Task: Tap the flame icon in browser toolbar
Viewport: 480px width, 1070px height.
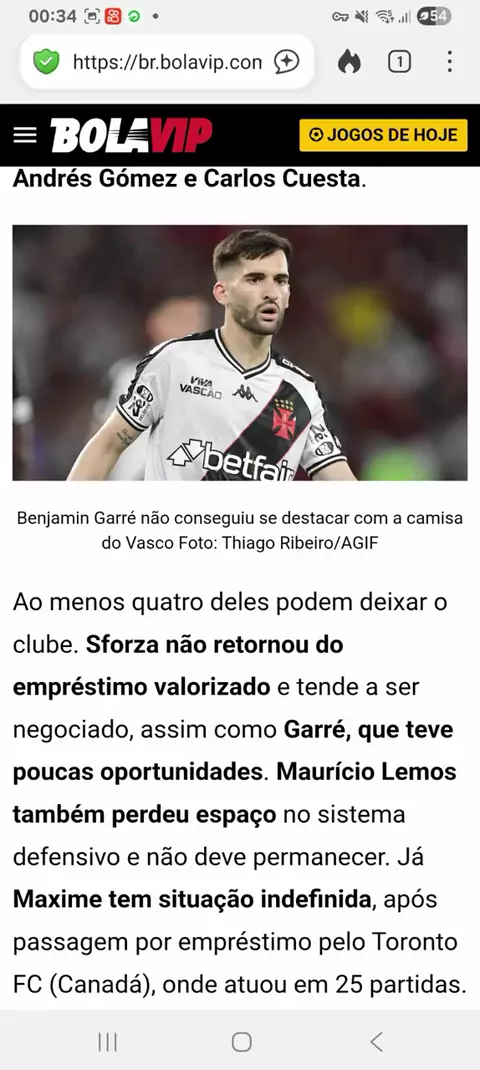Action: tap(349, 62)
